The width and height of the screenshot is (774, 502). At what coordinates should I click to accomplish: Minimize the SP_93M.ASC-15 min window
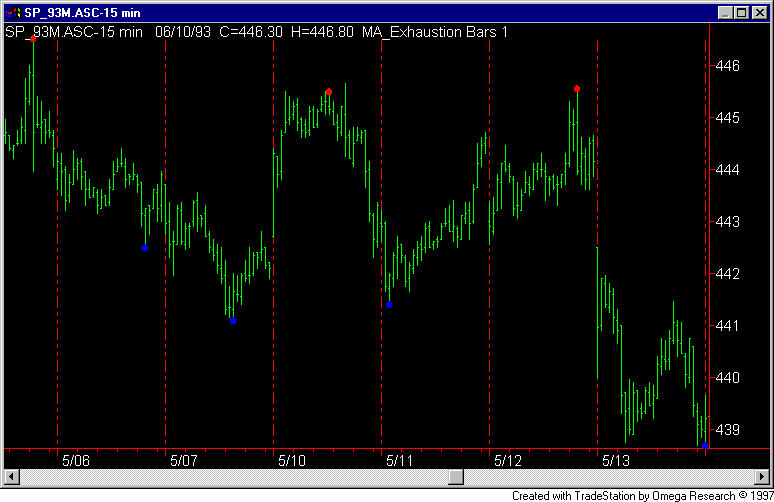(725, 13)
